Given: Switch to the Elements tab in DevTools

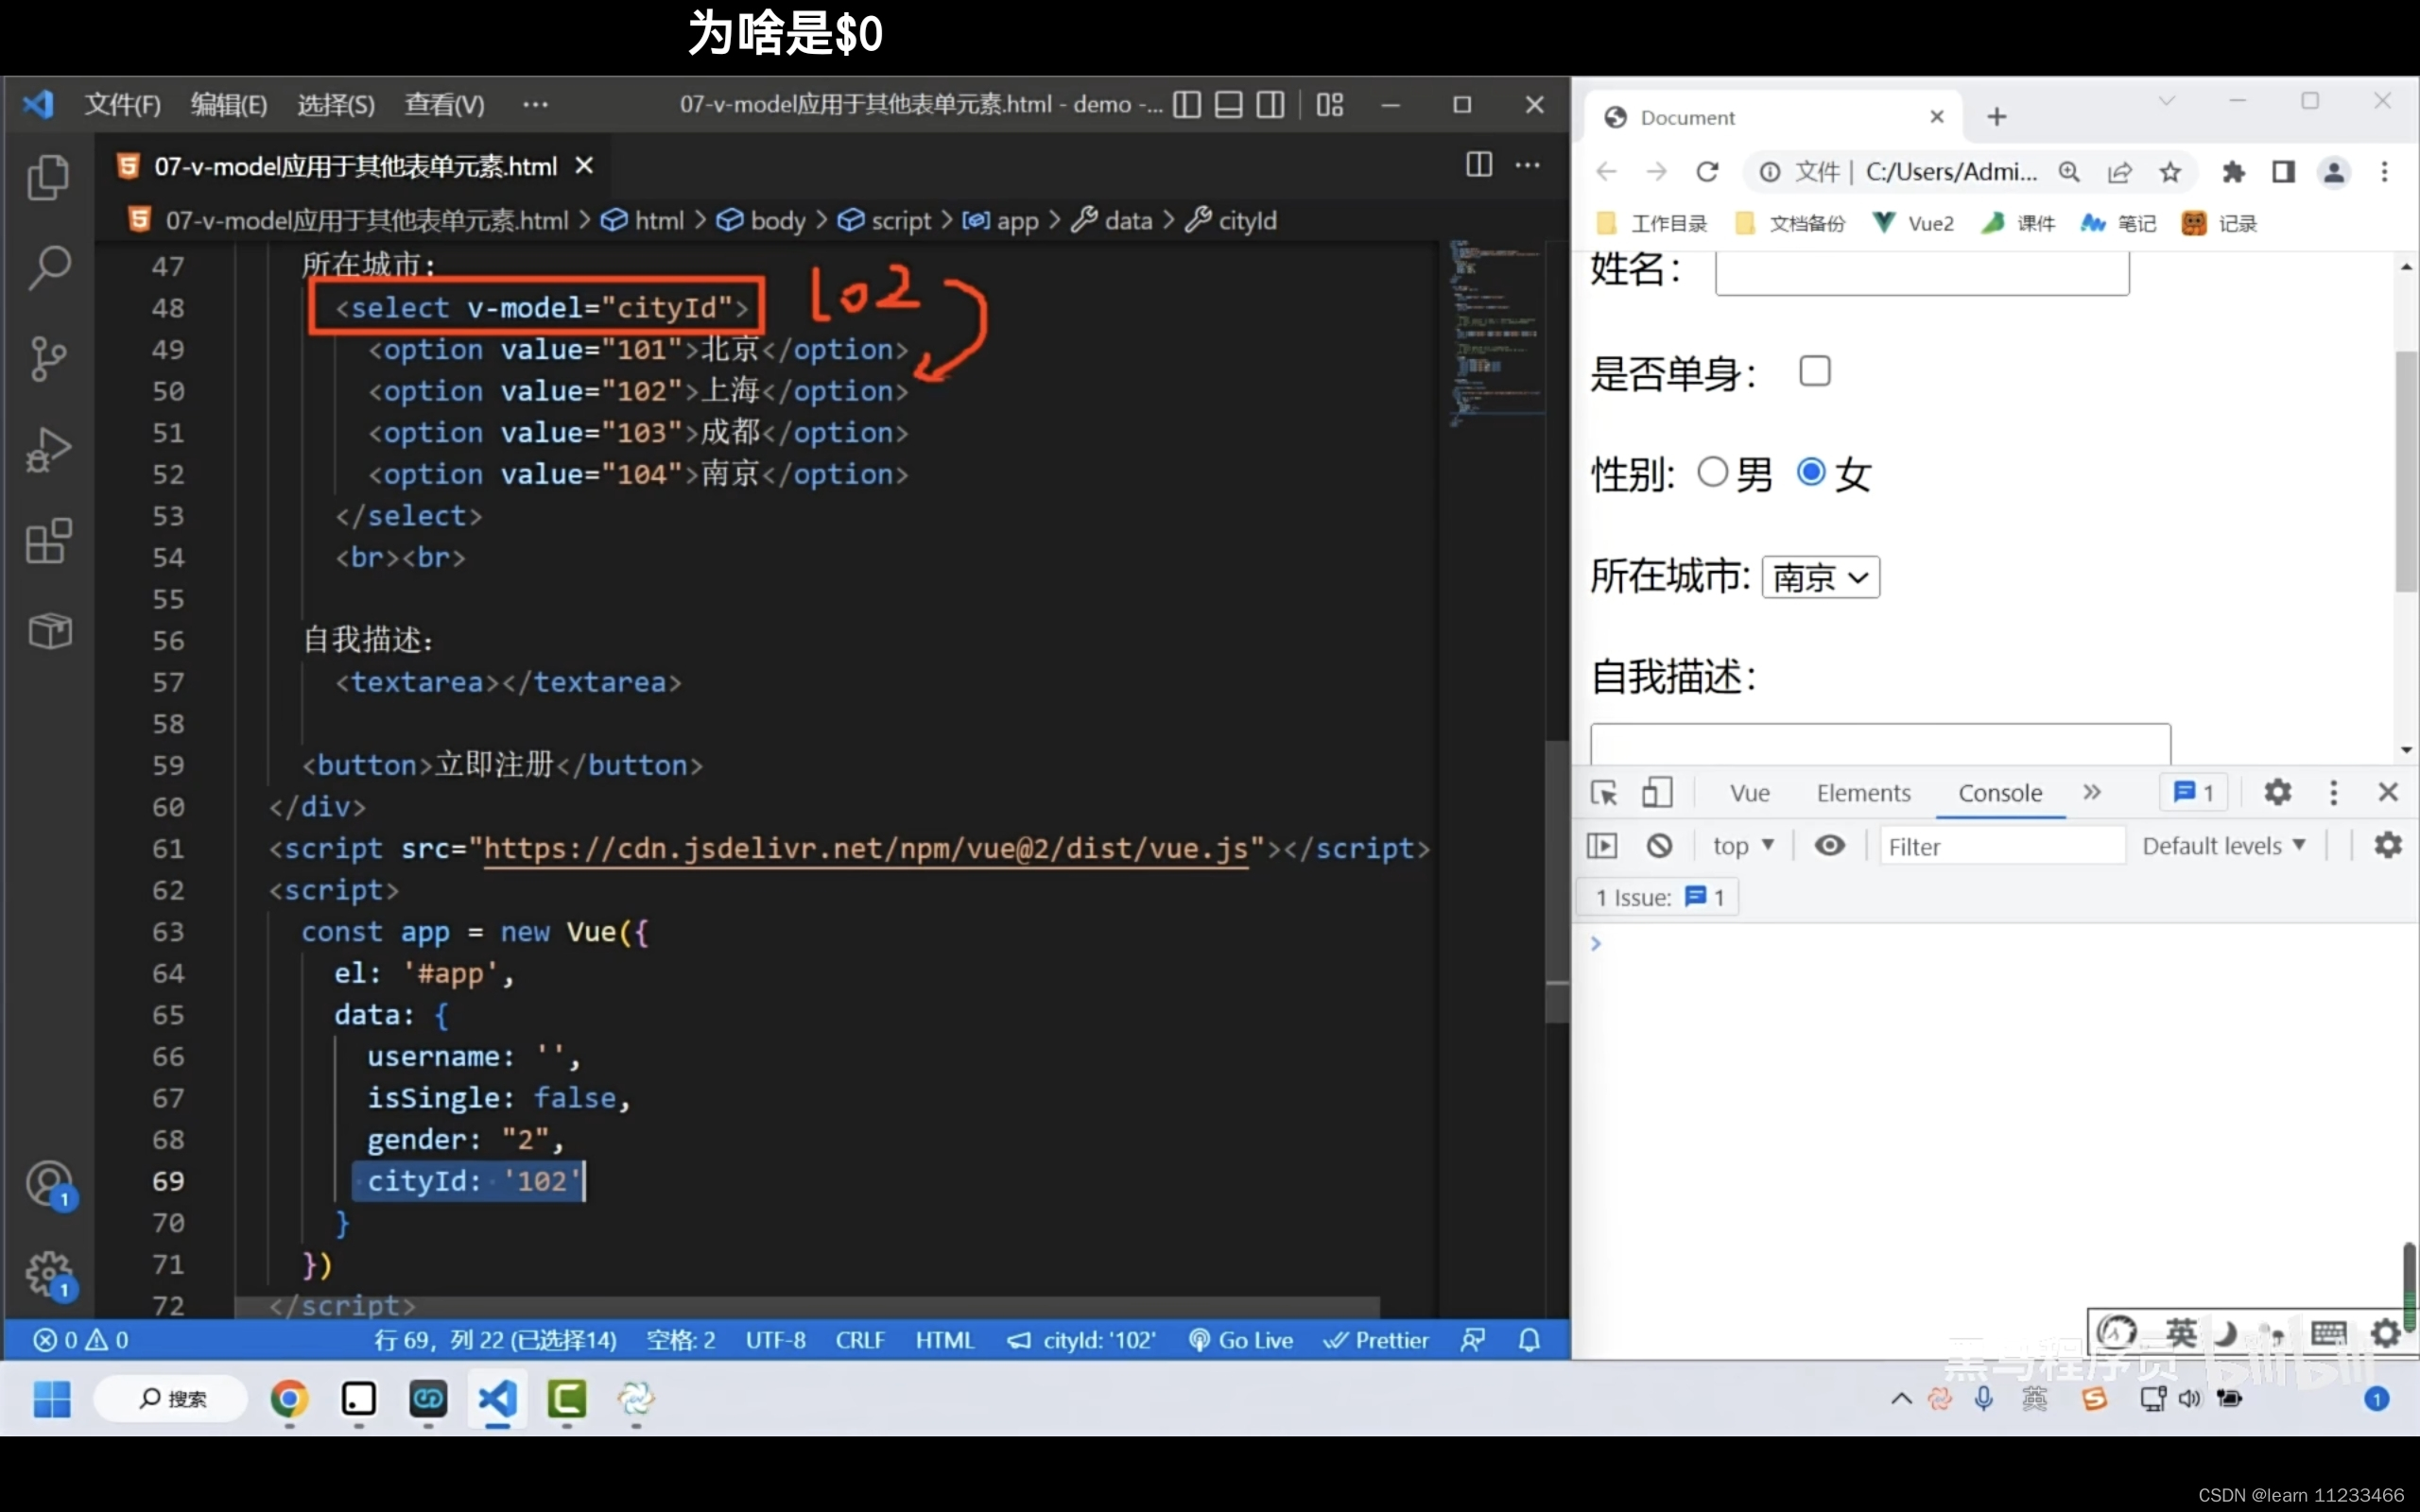Looking at the screenshot, I should [1863, 793].
